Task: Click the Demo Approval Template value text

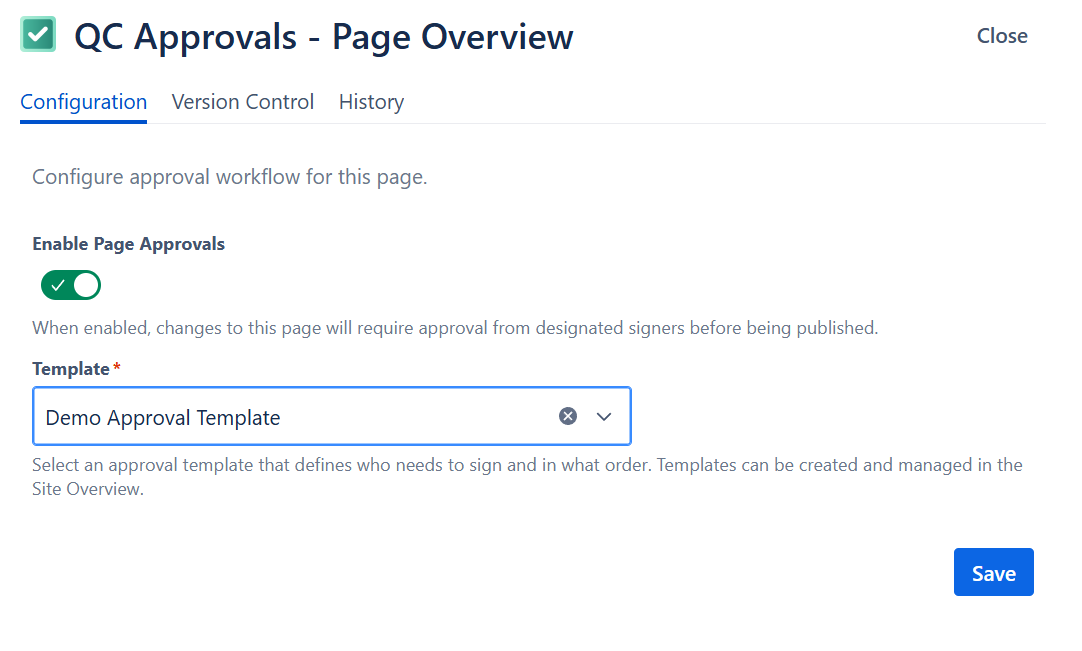Action: (x=163, y=417)
